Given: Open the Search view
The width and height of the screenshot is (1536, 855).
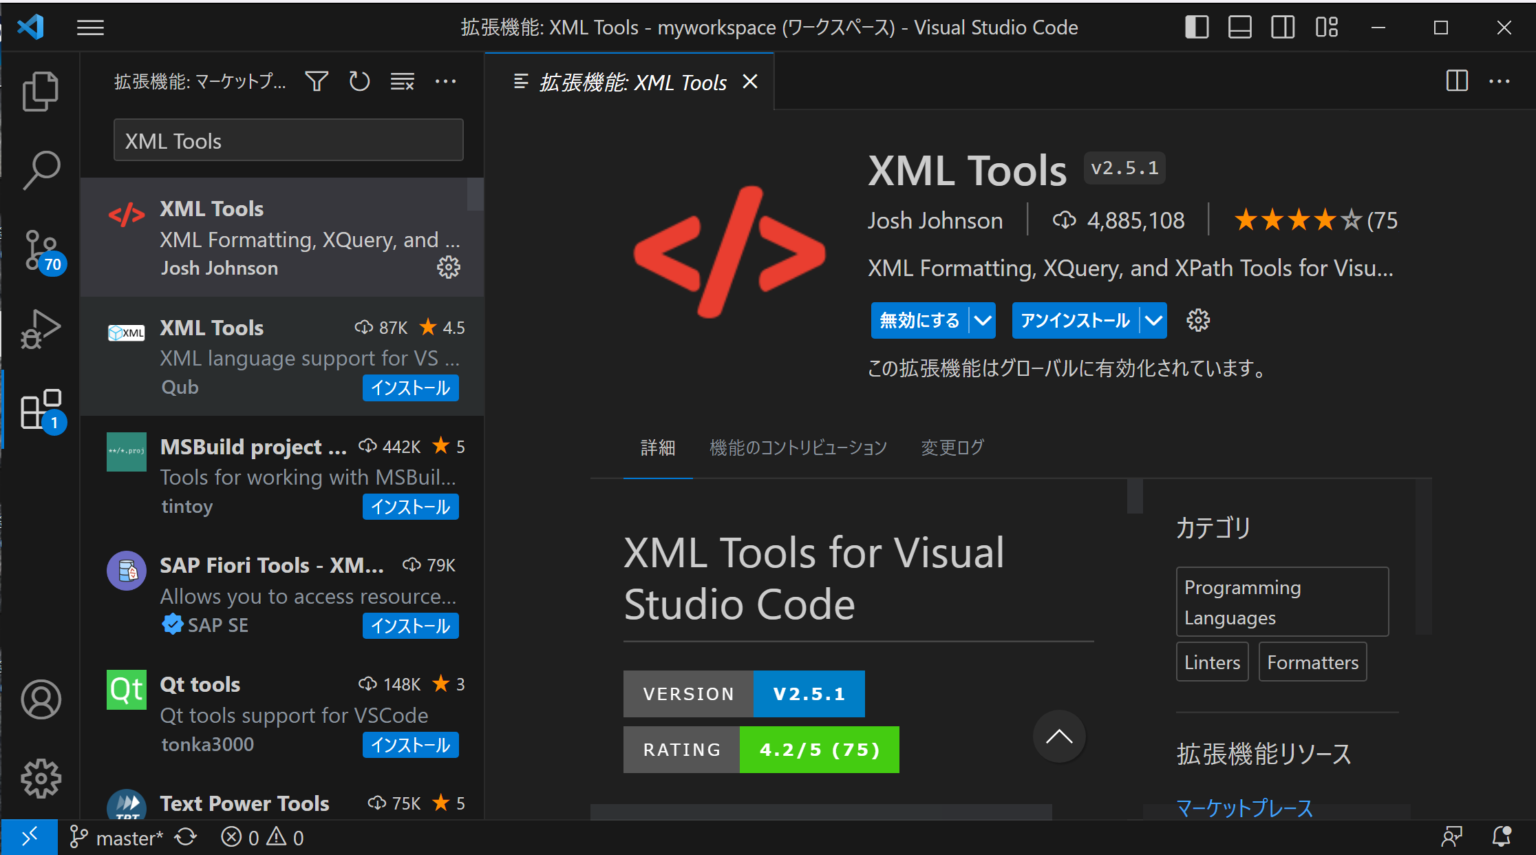Looking at the screenshot, I should pyautogui.click(x=40, y=170).
